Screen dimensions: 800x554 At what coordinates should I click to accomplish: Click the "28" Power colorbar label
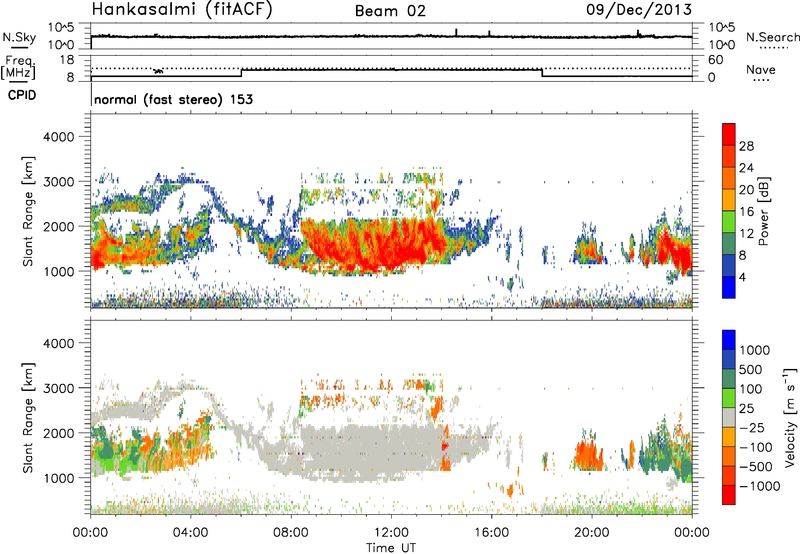click(x=746, y=146)
